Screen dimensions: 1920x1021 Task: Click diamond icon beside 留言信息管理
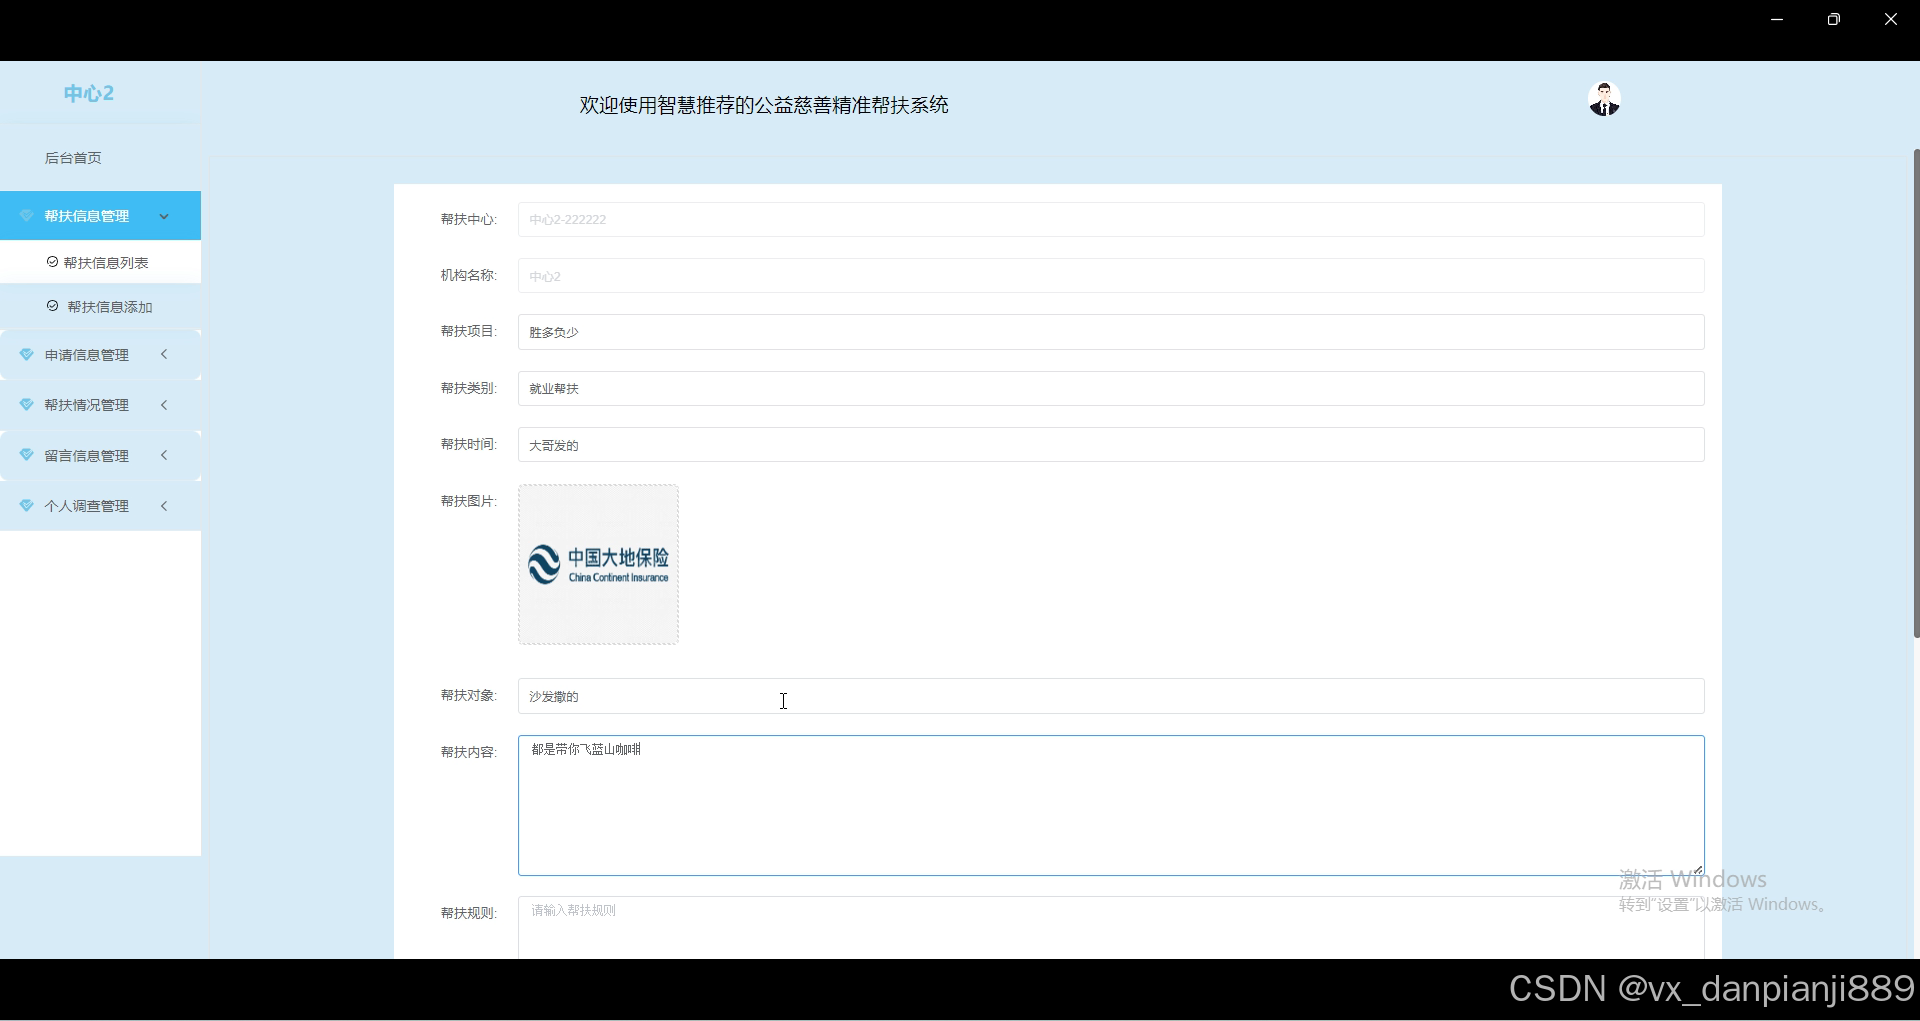point(27,455)
